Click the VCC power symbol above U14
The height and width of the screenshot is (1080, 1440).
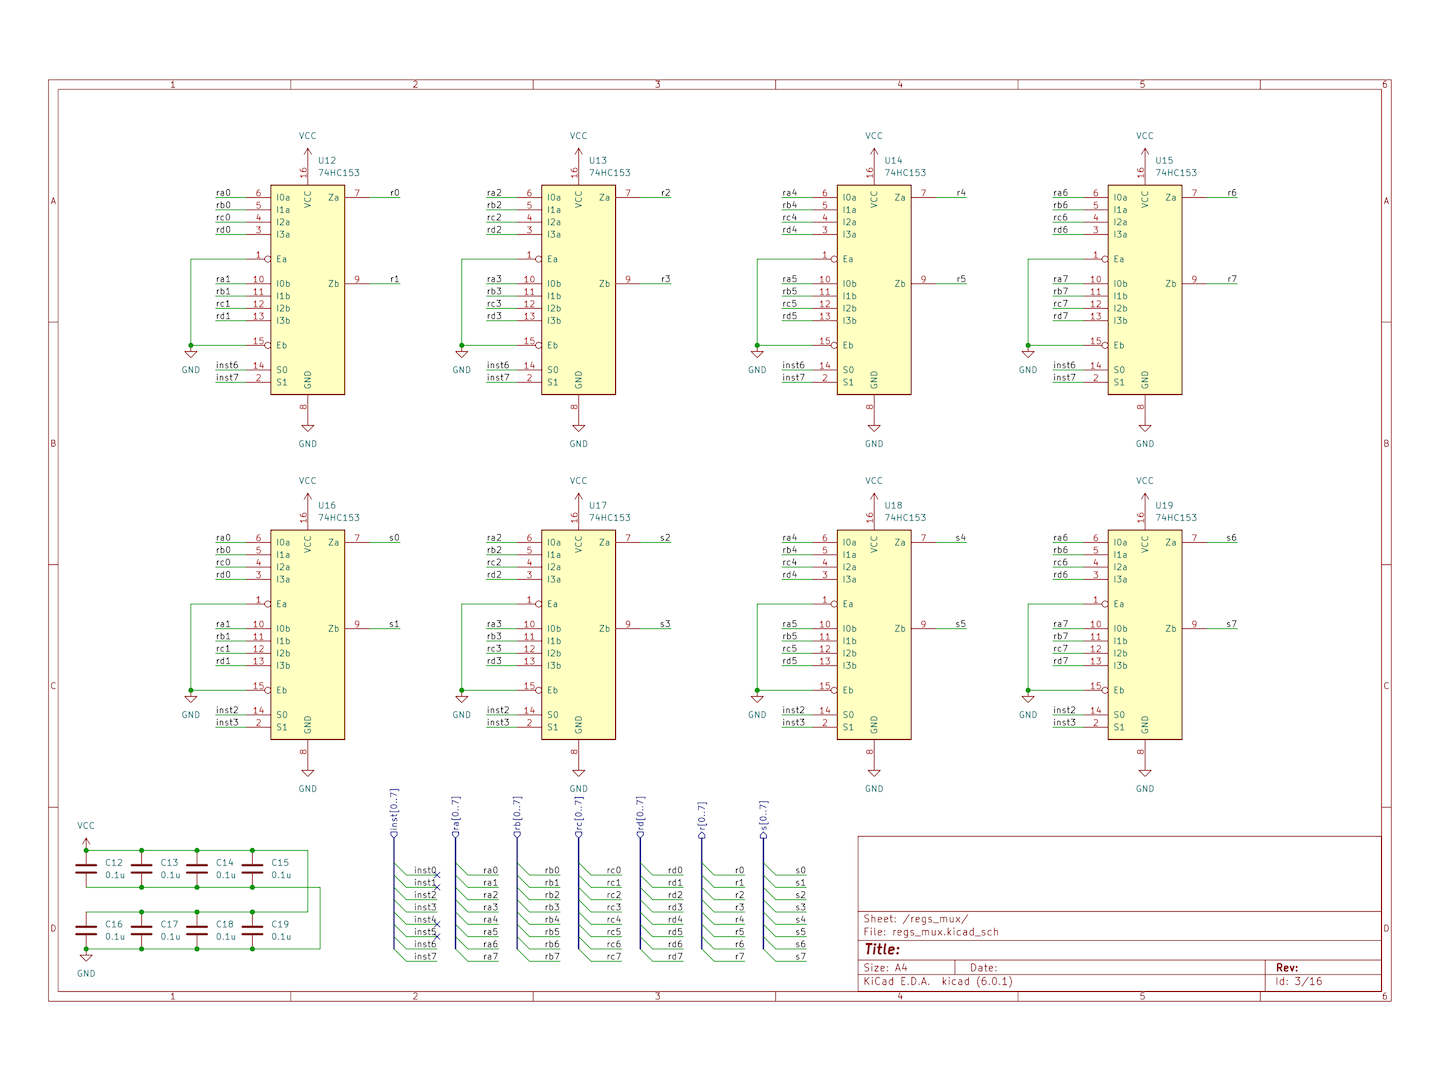874,150
